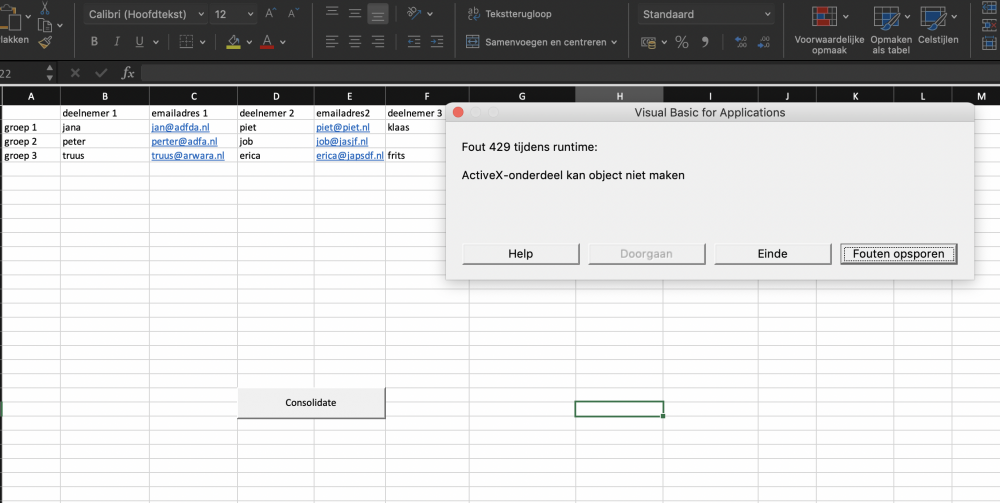The width and height of the screenshot is (1000, 503).
Task: Click the insert function fx icon
Action: pyautogui.click(x=128, y=73)
